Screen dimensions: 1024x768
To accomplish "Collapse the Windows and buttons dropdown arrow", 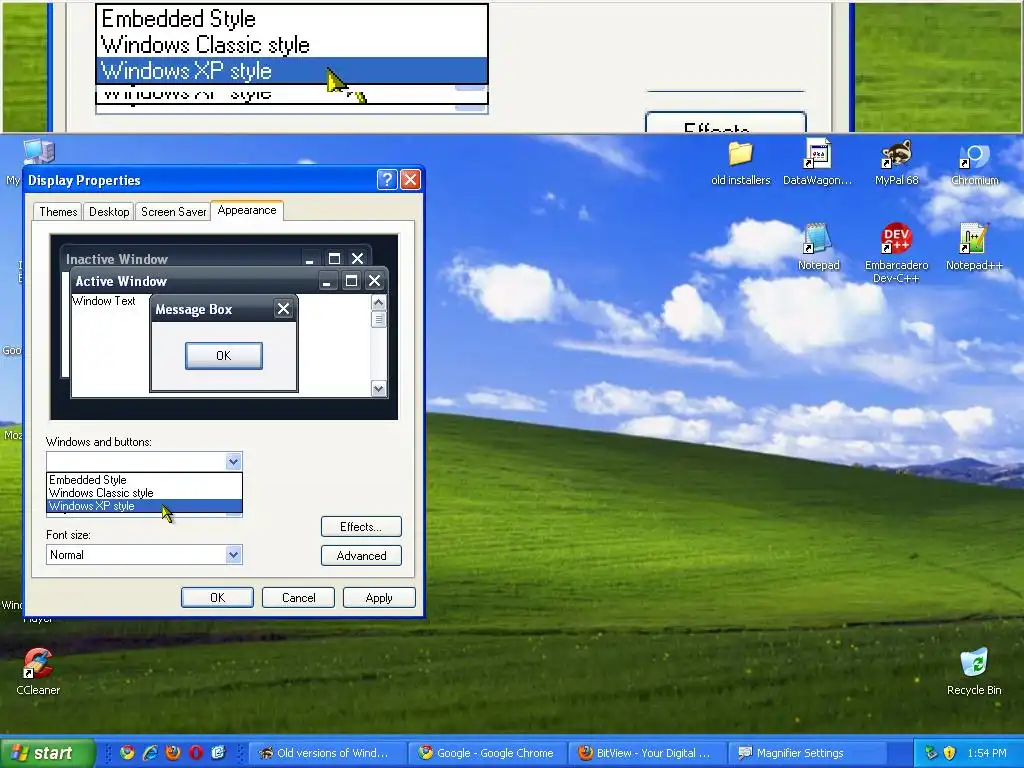I will pyautogui.click(x=233, y=462).
